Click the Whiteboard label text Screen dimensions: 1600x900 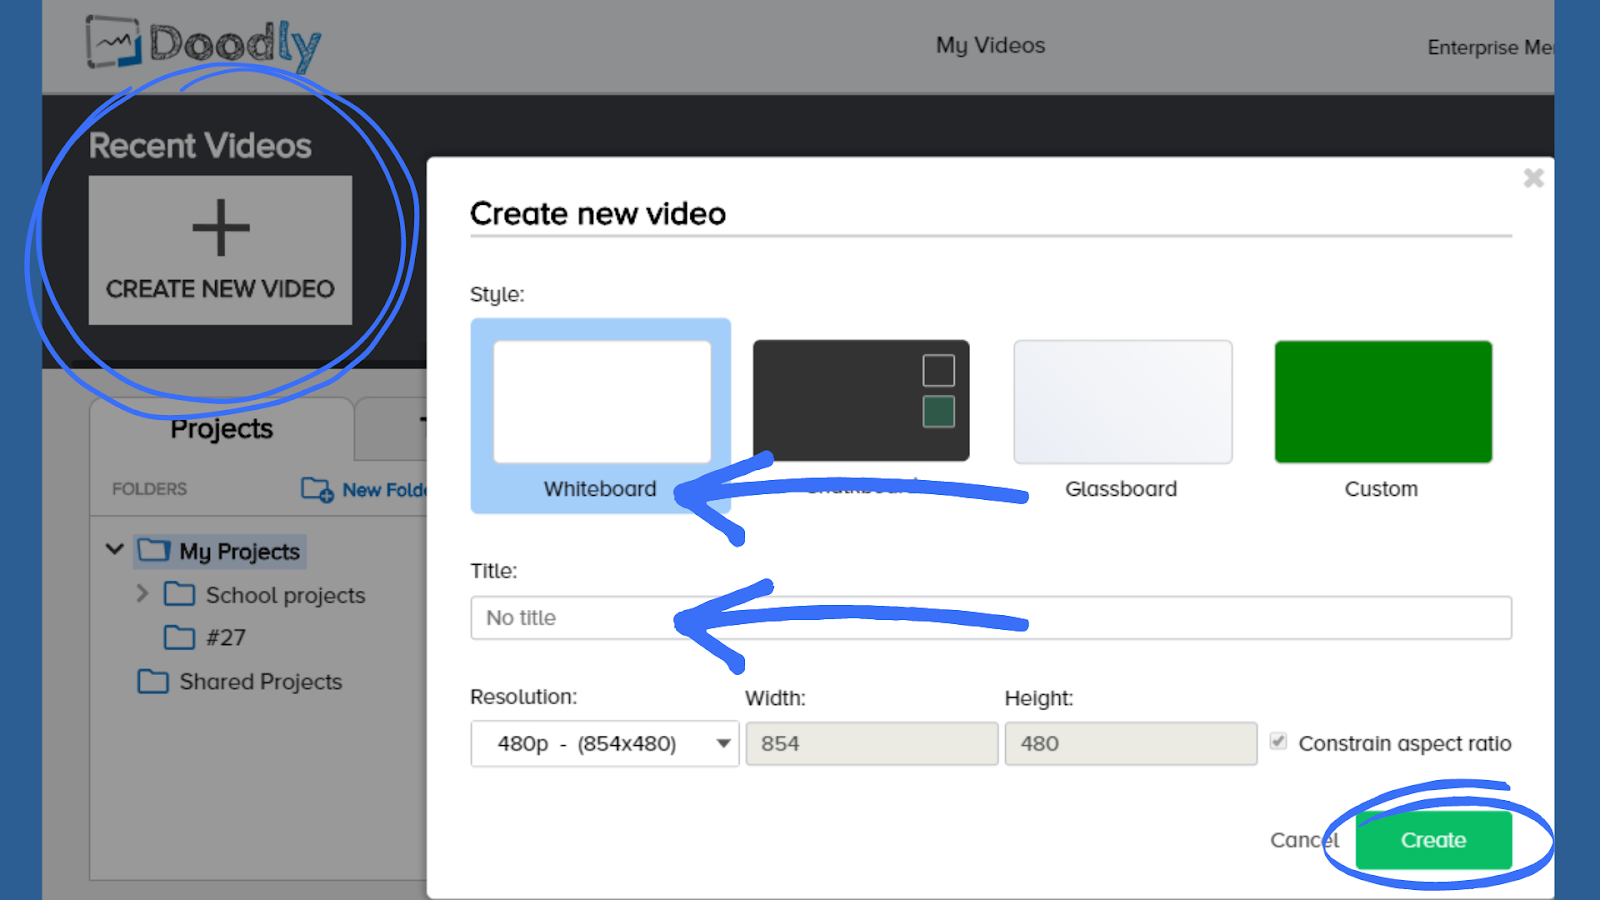(600, 489)
